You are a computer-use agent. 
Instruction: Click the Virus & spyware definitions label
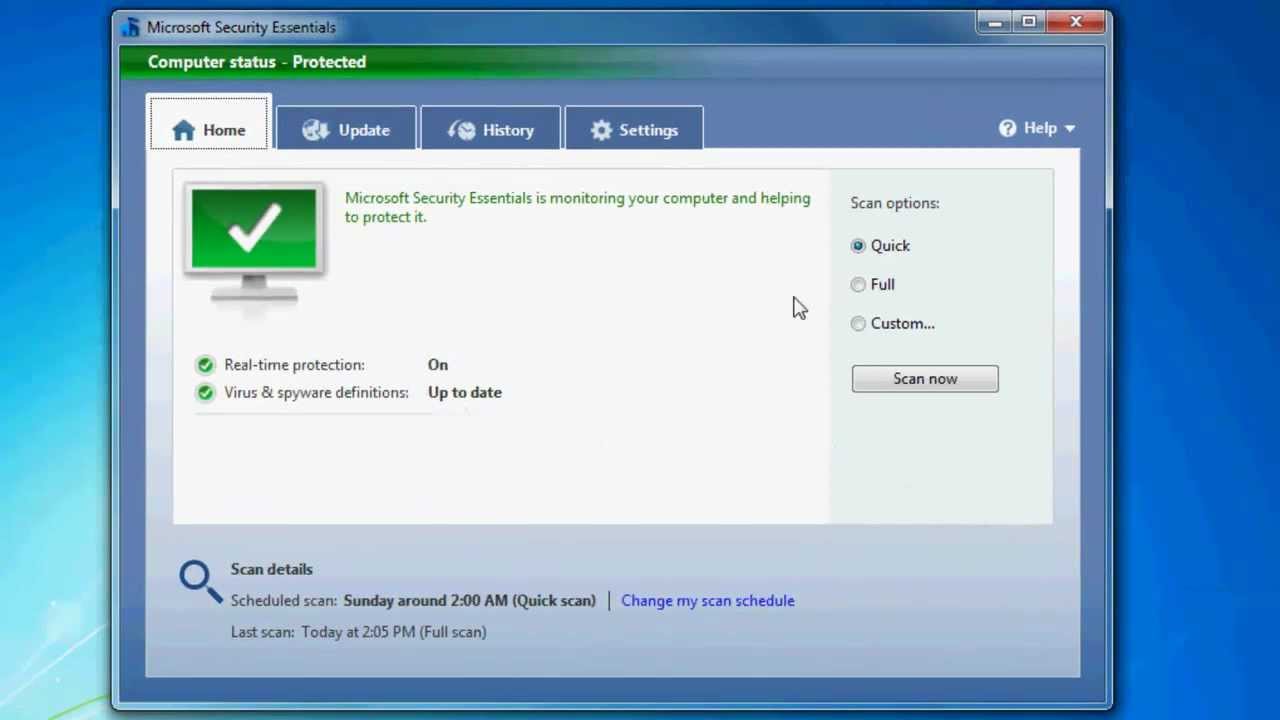pos(316,393)
